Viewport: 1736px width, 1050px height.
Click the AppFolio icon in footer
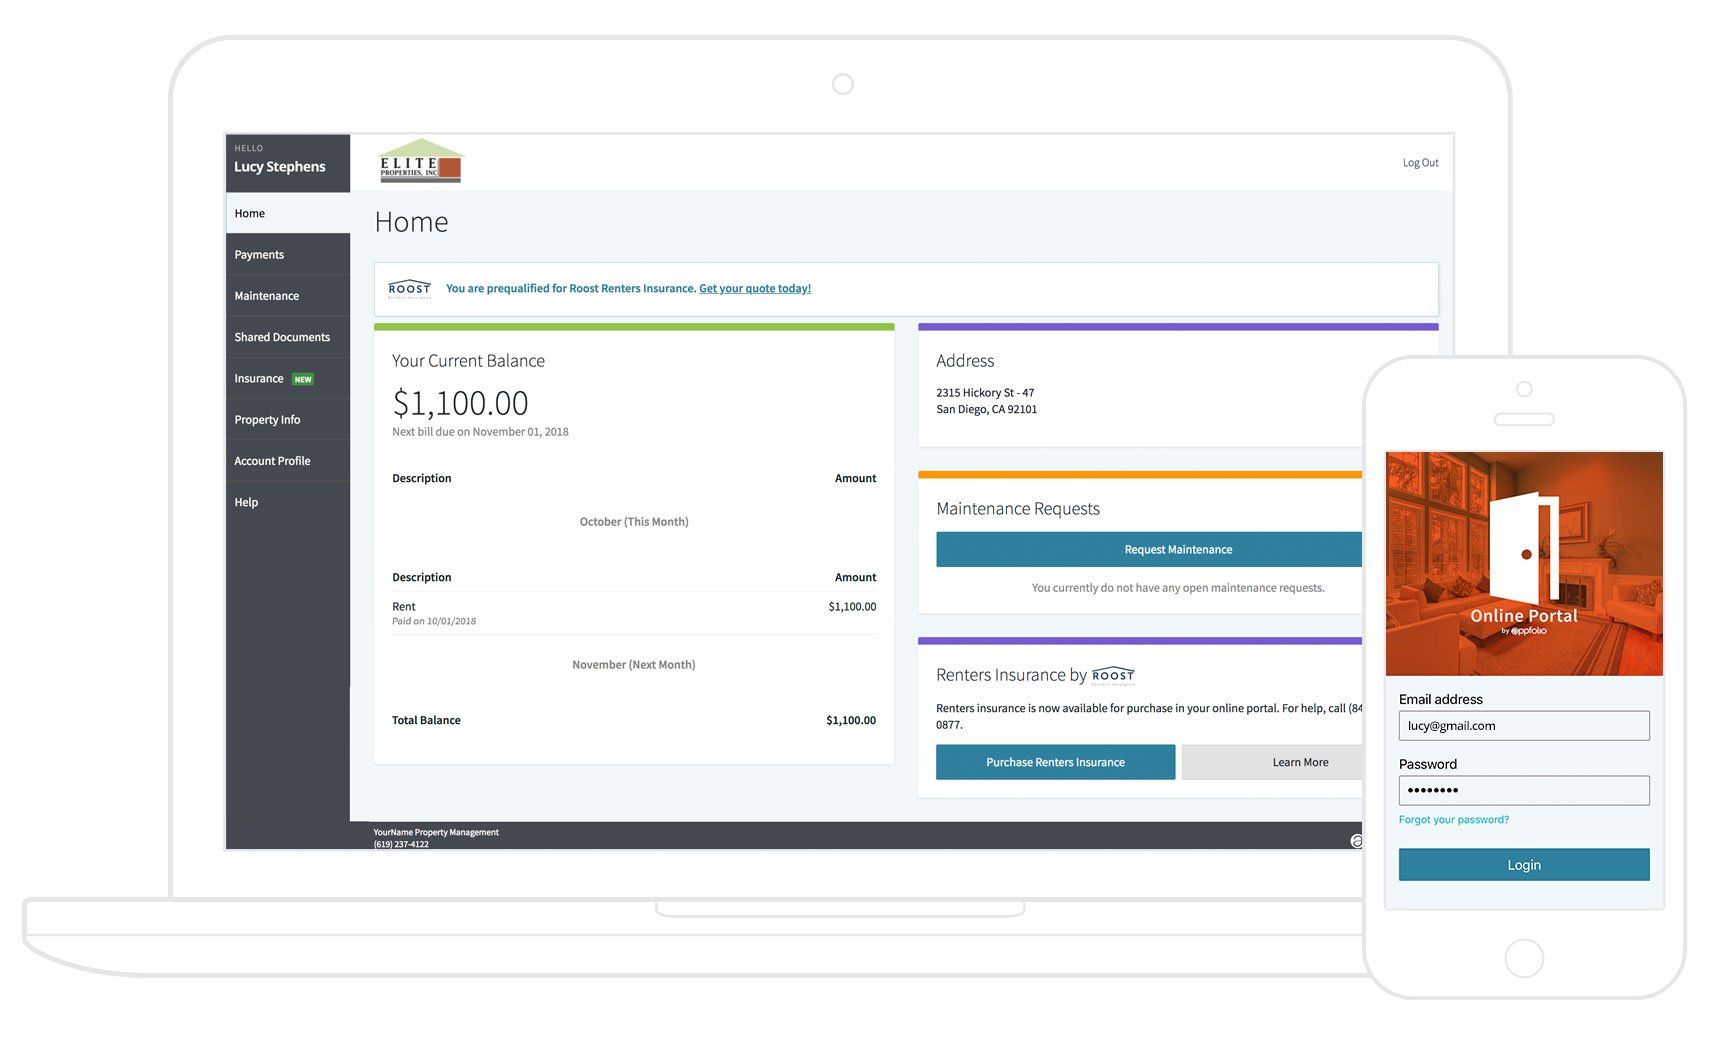pos(1355,841)
